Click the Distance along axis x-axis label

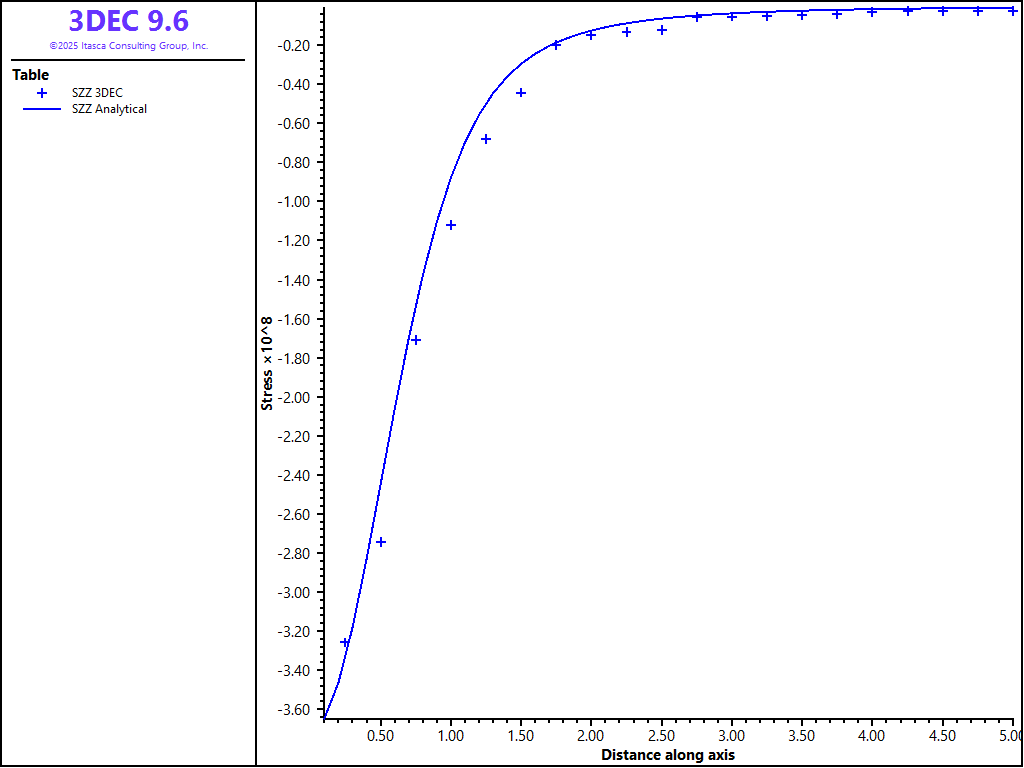click(x=667, y=755)
